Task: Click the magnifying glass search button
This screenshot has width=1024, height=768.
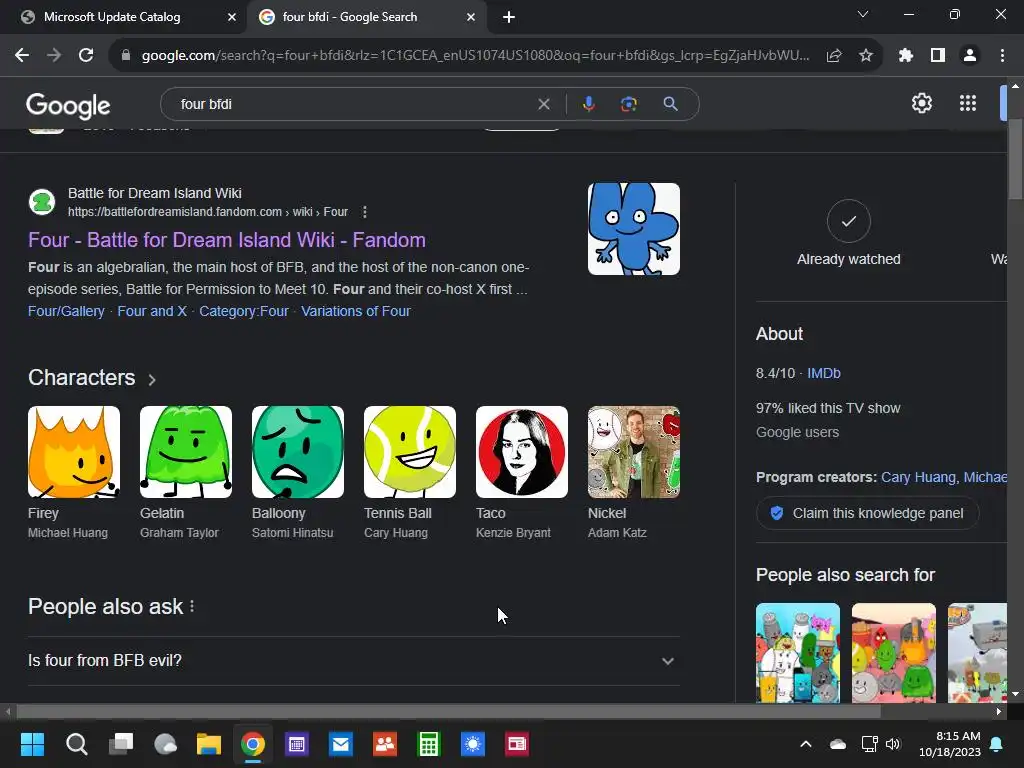Action: tap(670, 104)
